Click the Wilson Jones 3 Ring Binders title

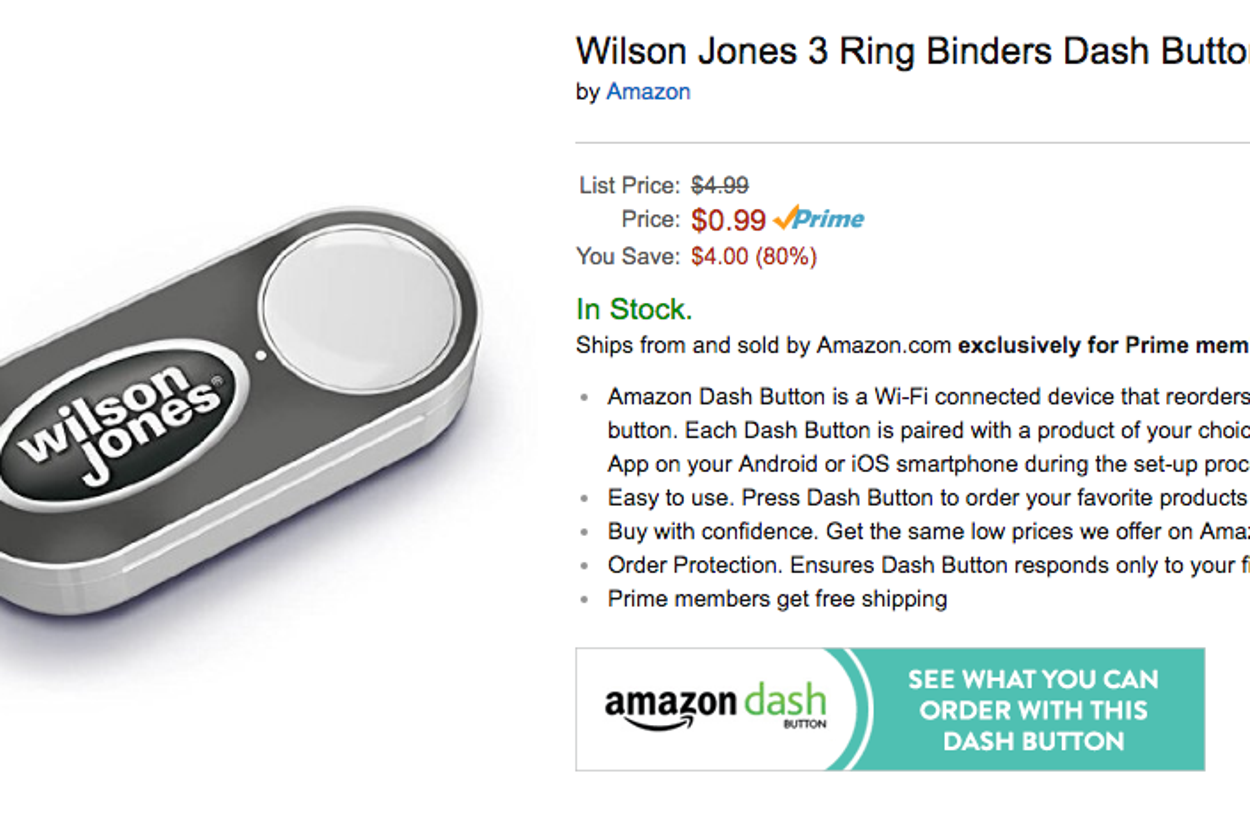pyautogui.click(x=912, y=51)
